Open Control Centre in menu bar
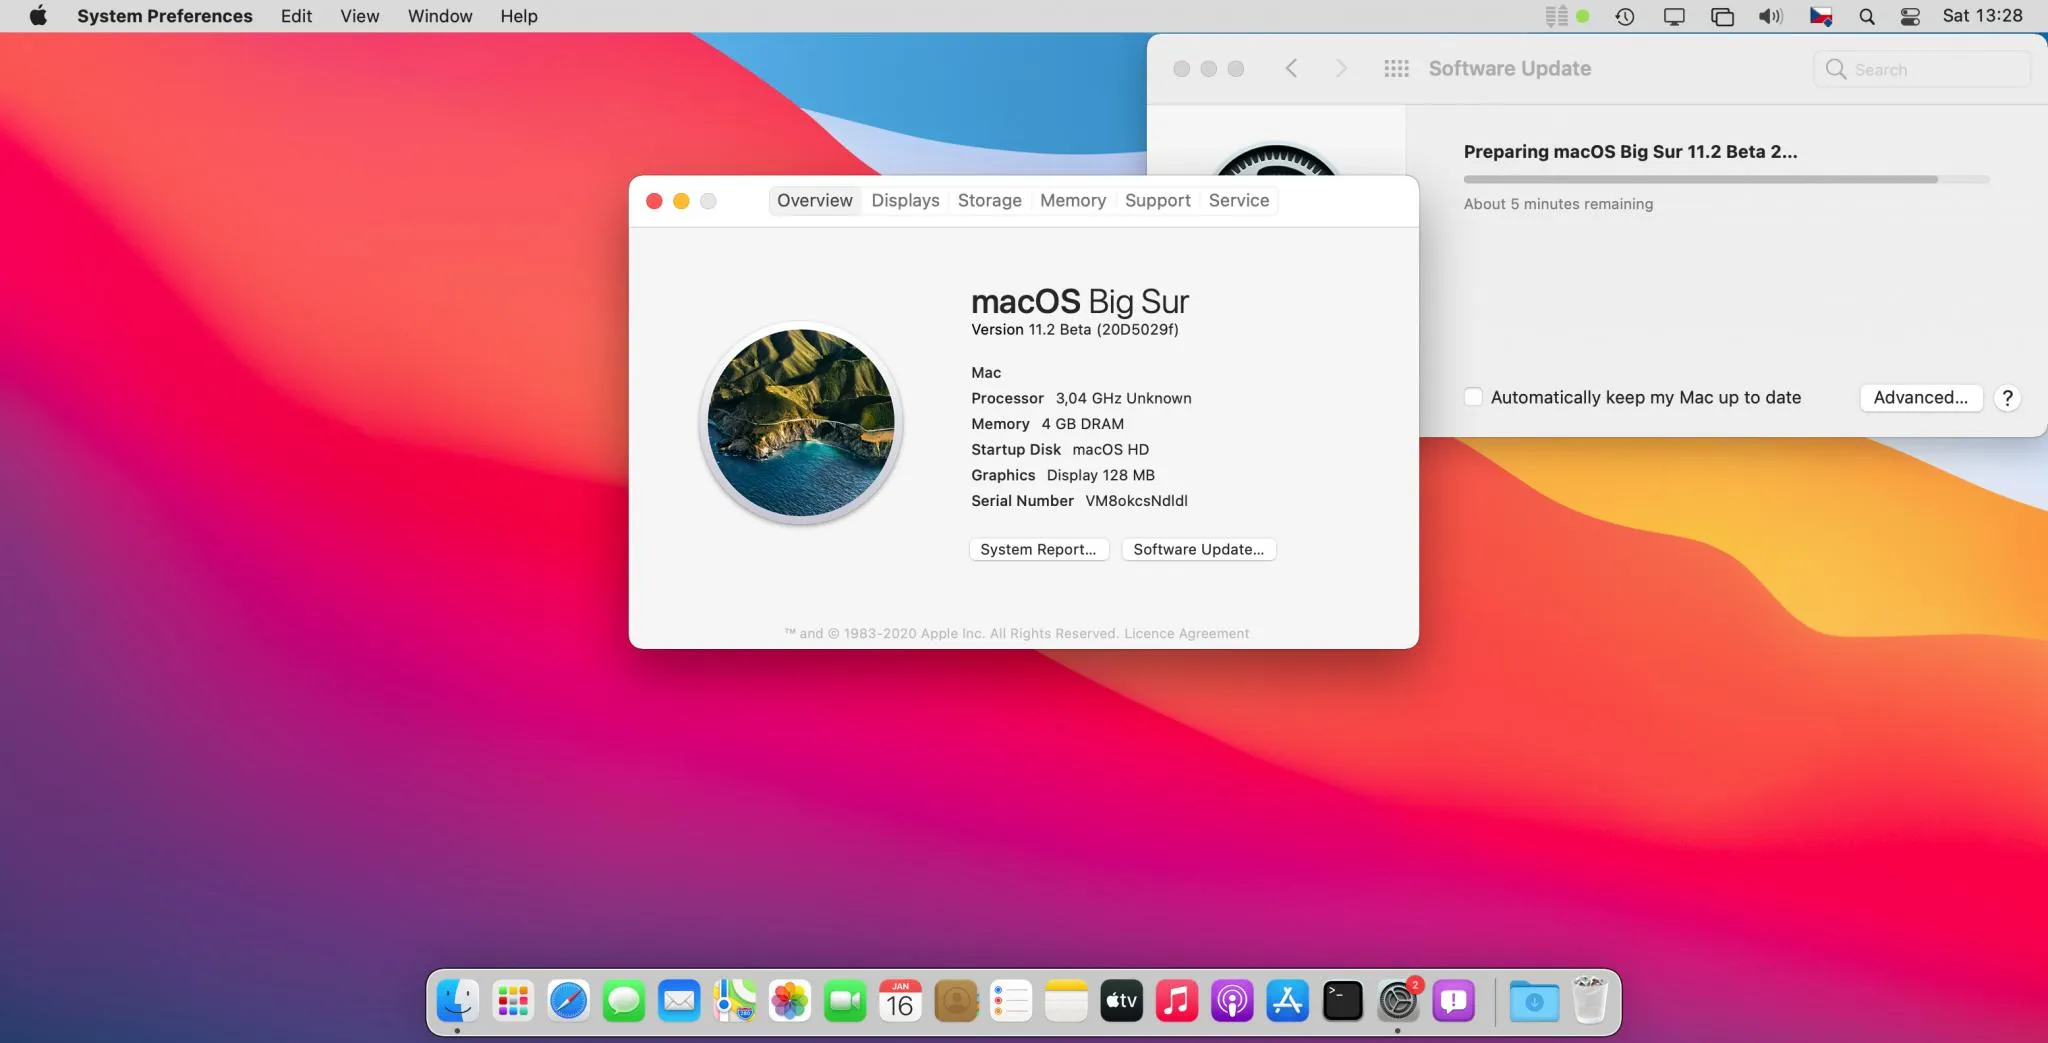The width and height of the screenshot is (2048, 1043). [x=1910, y=16]
